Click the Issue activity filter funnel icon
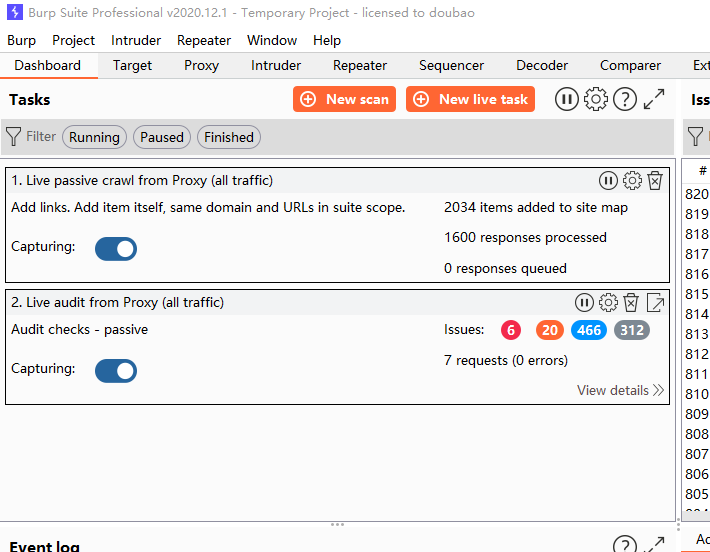The width and height of the screenshot is (710, 552). [x=696, y=136]
